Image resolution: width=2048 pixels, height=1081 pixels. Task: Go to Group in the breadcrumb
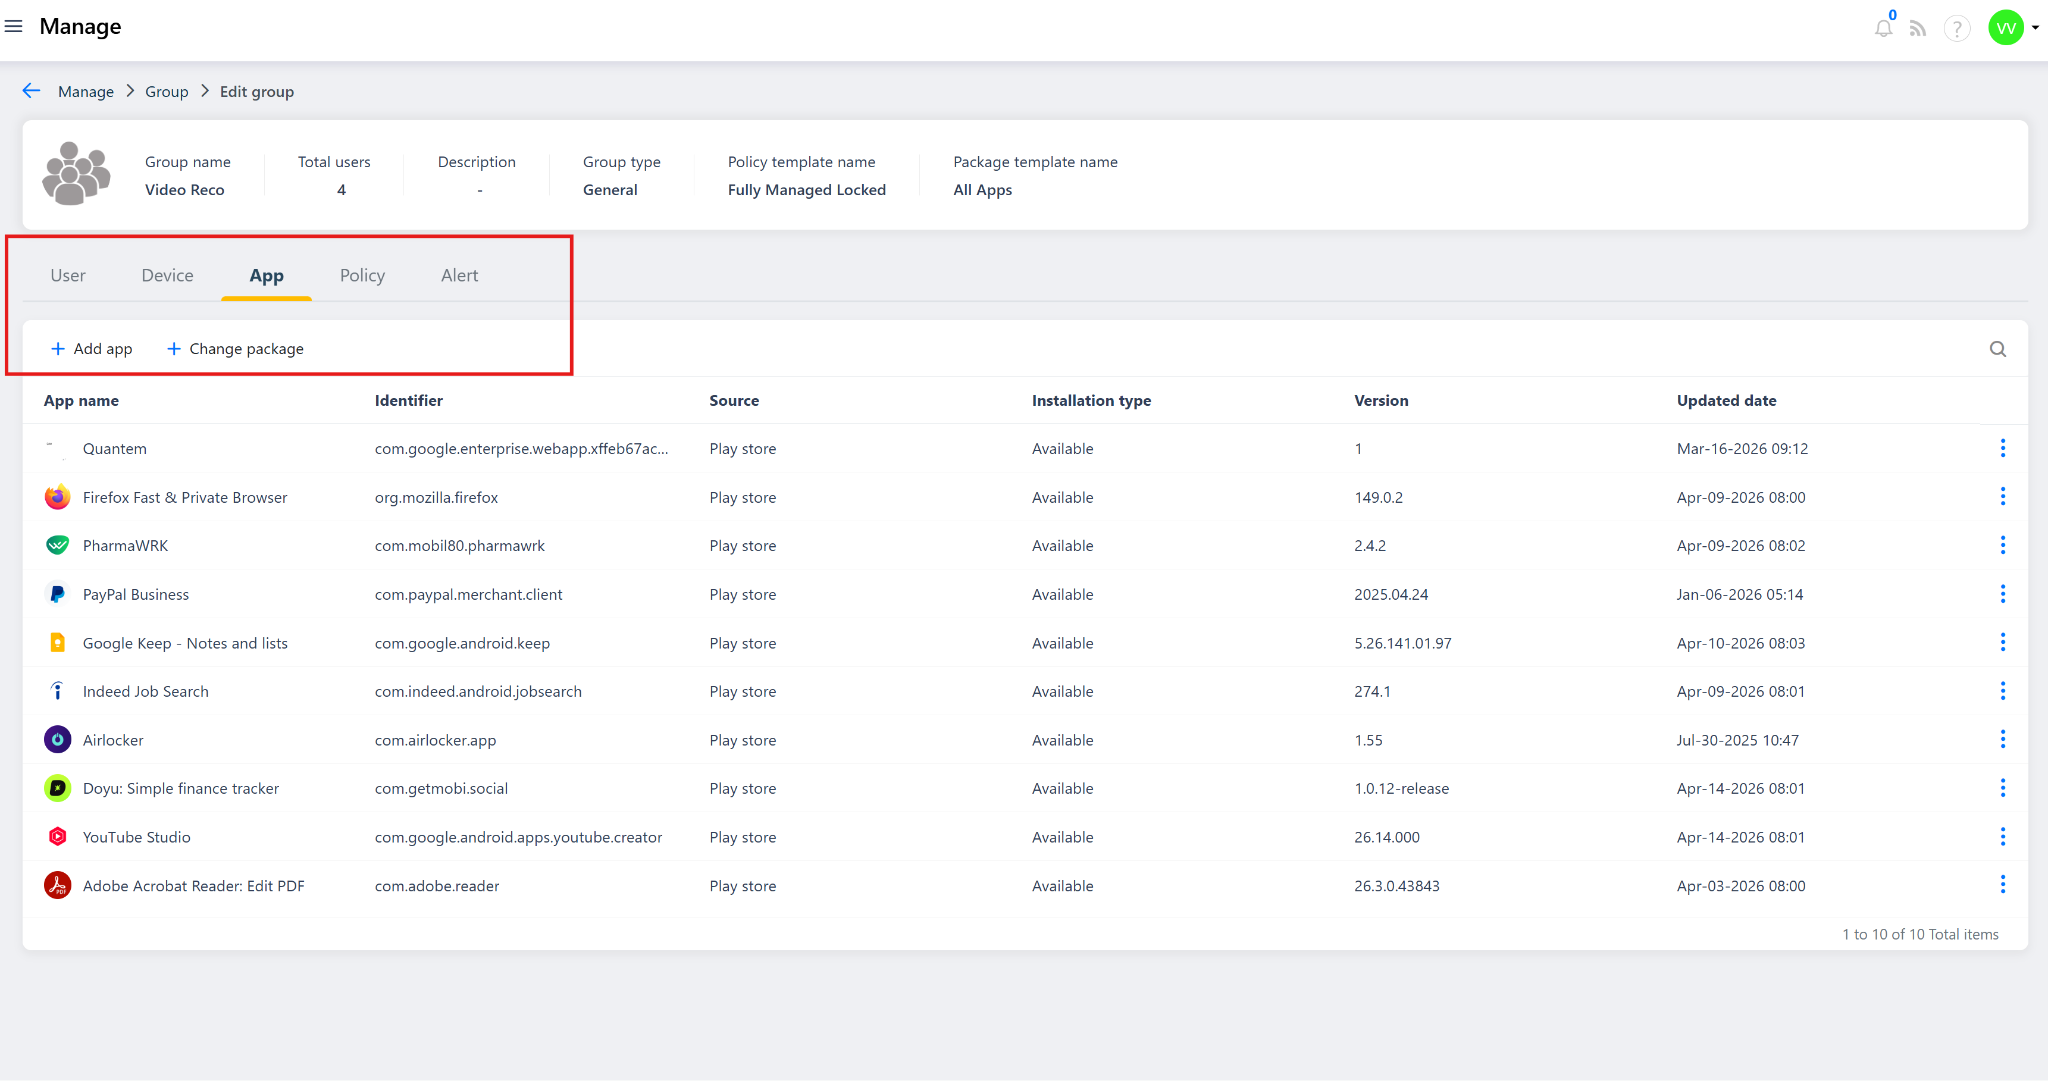[x=166, y=92]
